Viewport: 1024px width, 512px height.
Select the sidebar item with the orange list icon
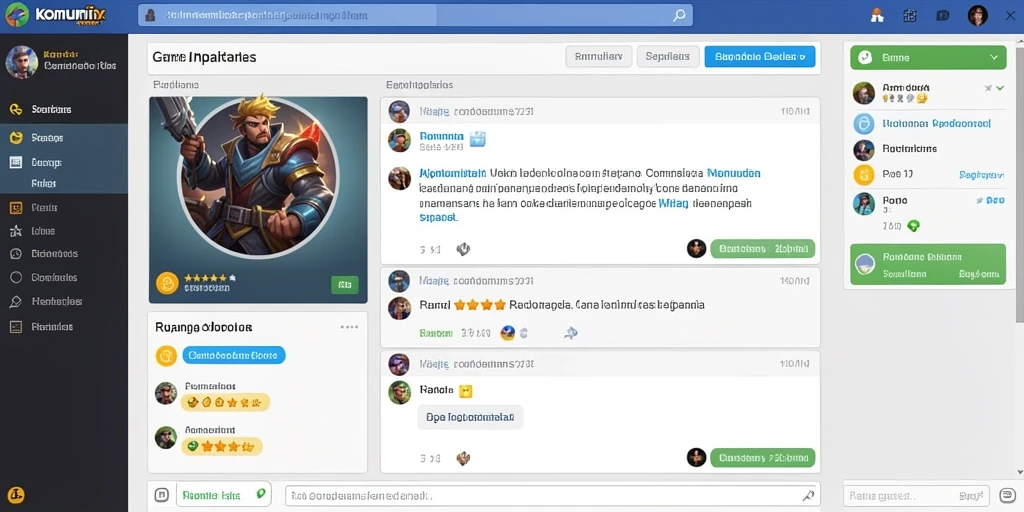[x=64, y=327]
